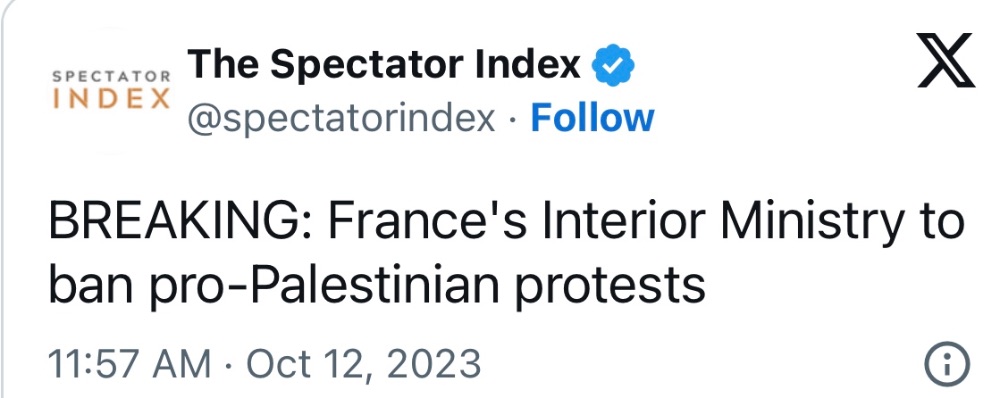This screenshot has width=1000, height=398.
Task: Click the X logo icon
Action: 946,61
